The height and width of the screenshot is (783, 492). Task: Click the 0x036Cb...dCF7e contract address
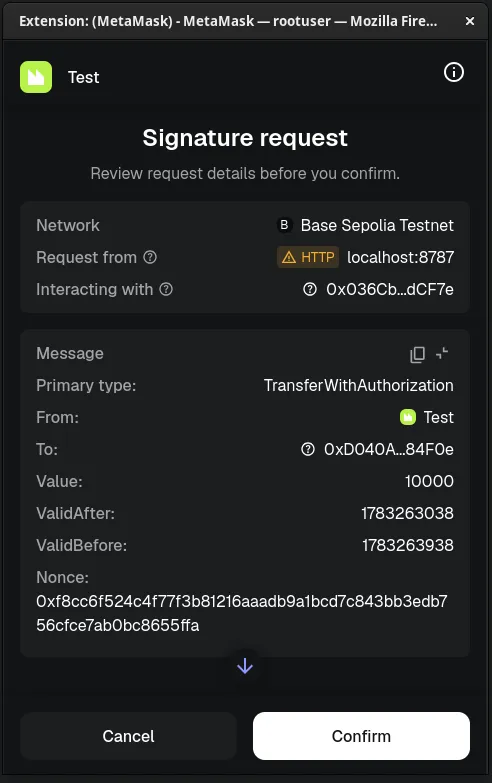tap(390, 289)
